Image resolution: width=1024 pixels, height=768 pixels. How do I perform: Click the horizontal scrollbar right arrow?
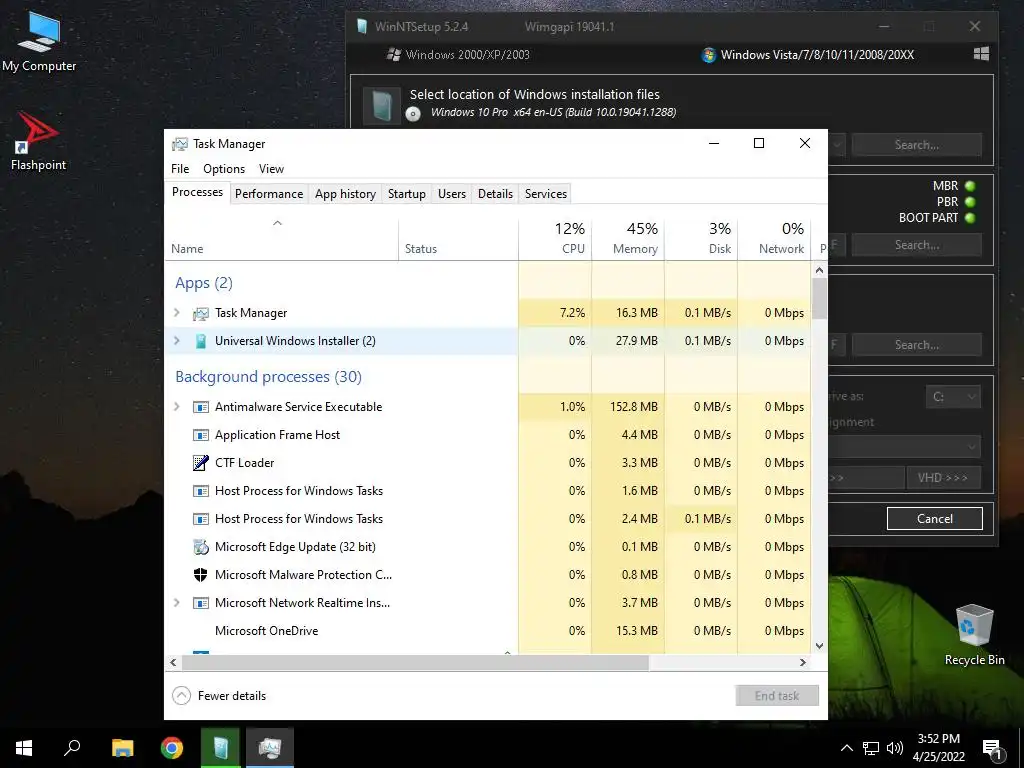point(803,662)
